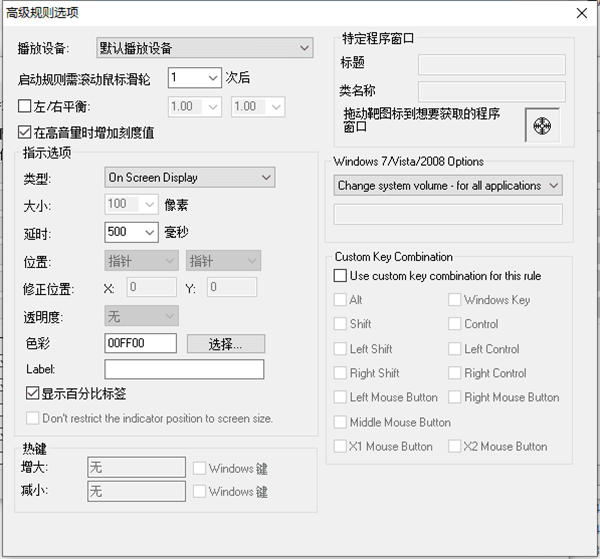The width and height of the screenshot is (600, 559).
Task: Close the 高级规则选项 dialog window
Action: coord(581,12)
